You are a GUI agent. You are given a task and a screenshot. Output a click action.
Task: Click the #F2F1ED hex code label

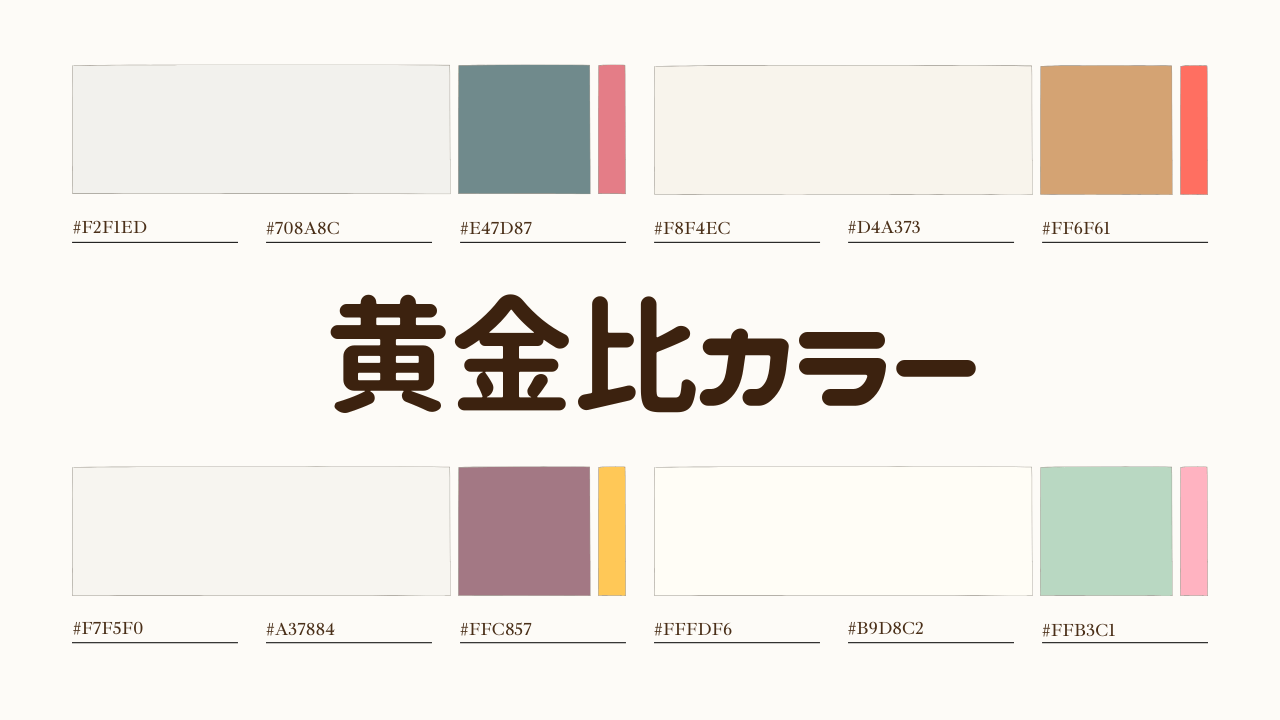[x=110, y=228]
